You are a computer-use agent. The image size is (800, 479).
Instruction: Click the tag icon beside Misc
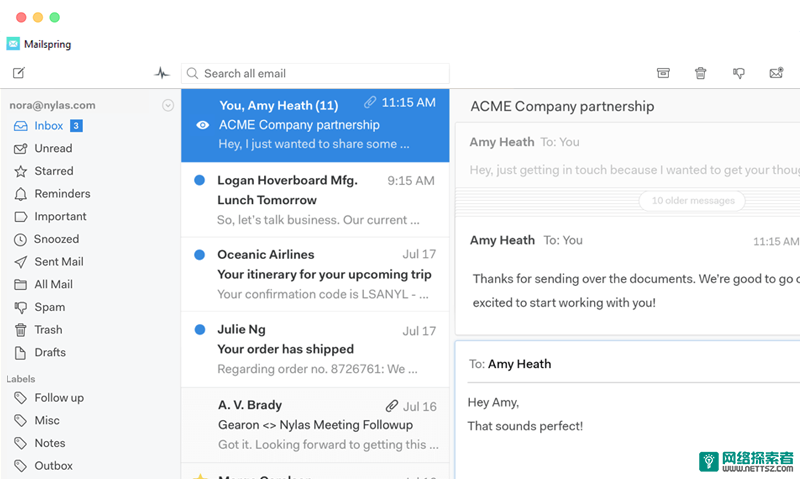pyautogui.click(x=20, y=421)
